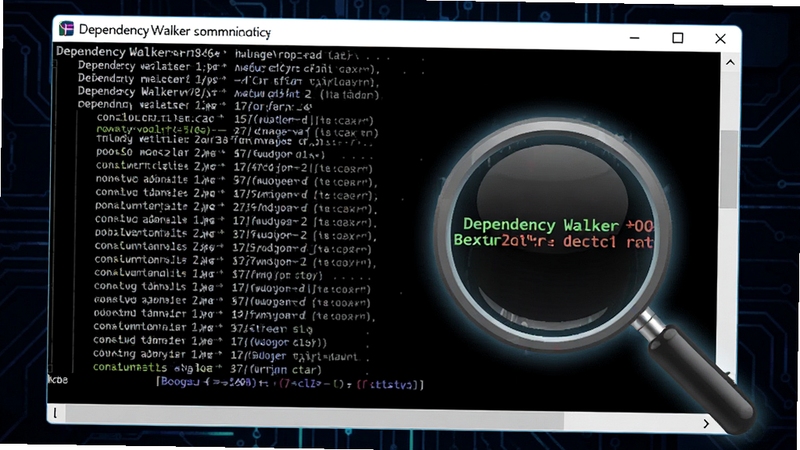Select the bracketed line starting '[Boogsu'
The image size is (800, 450).
[290, 383]
